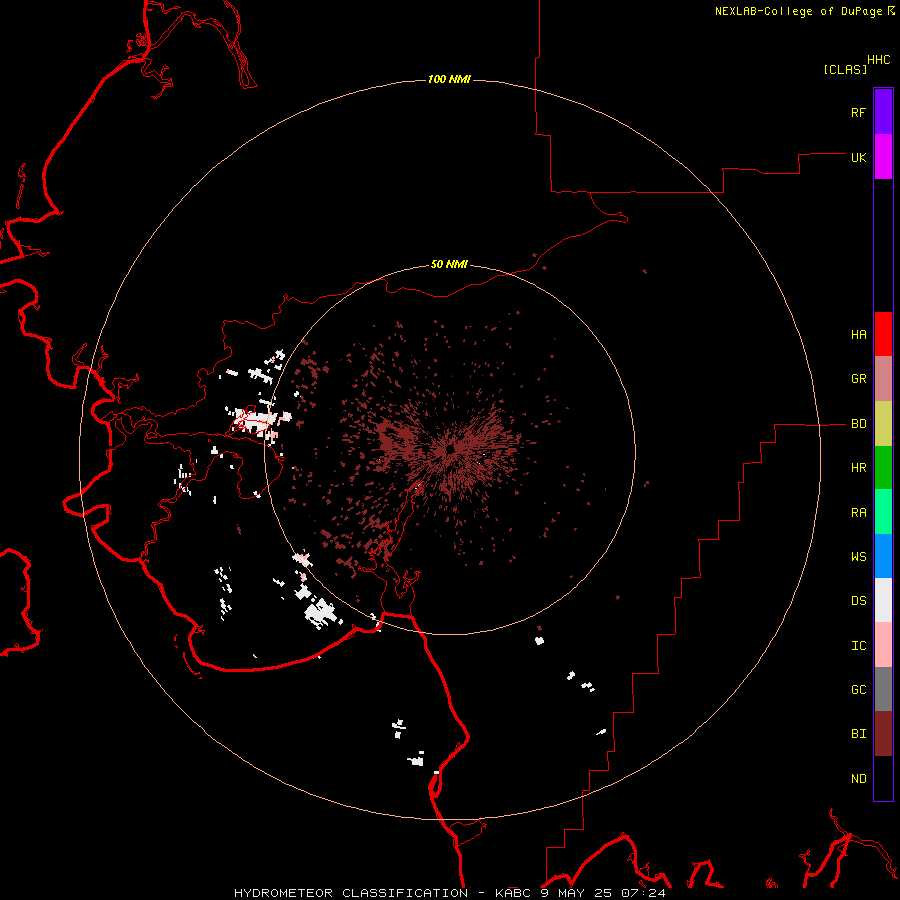Click the DS legend label

858,601
